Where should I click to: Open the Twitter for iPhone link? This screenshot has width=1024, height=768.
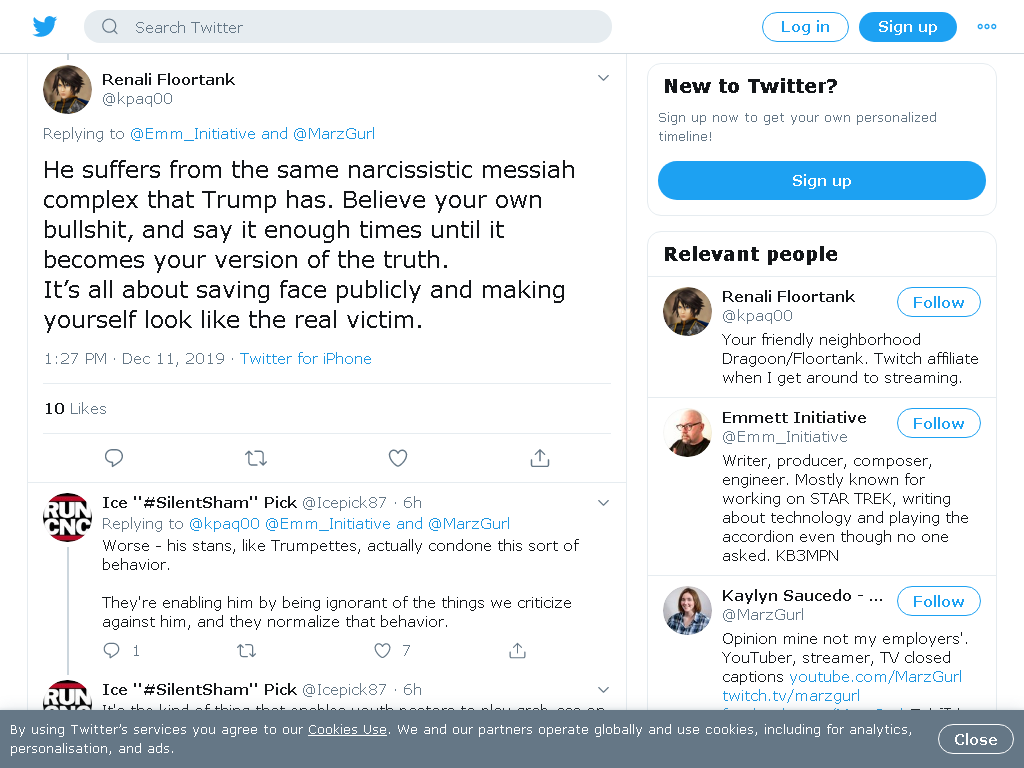tap(306, 359)
